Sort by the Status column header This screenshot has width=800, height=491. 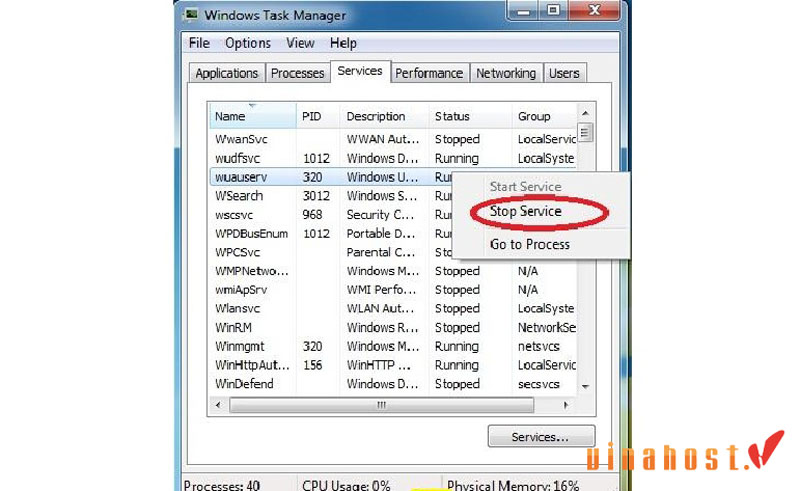click(x=470, y=116)
